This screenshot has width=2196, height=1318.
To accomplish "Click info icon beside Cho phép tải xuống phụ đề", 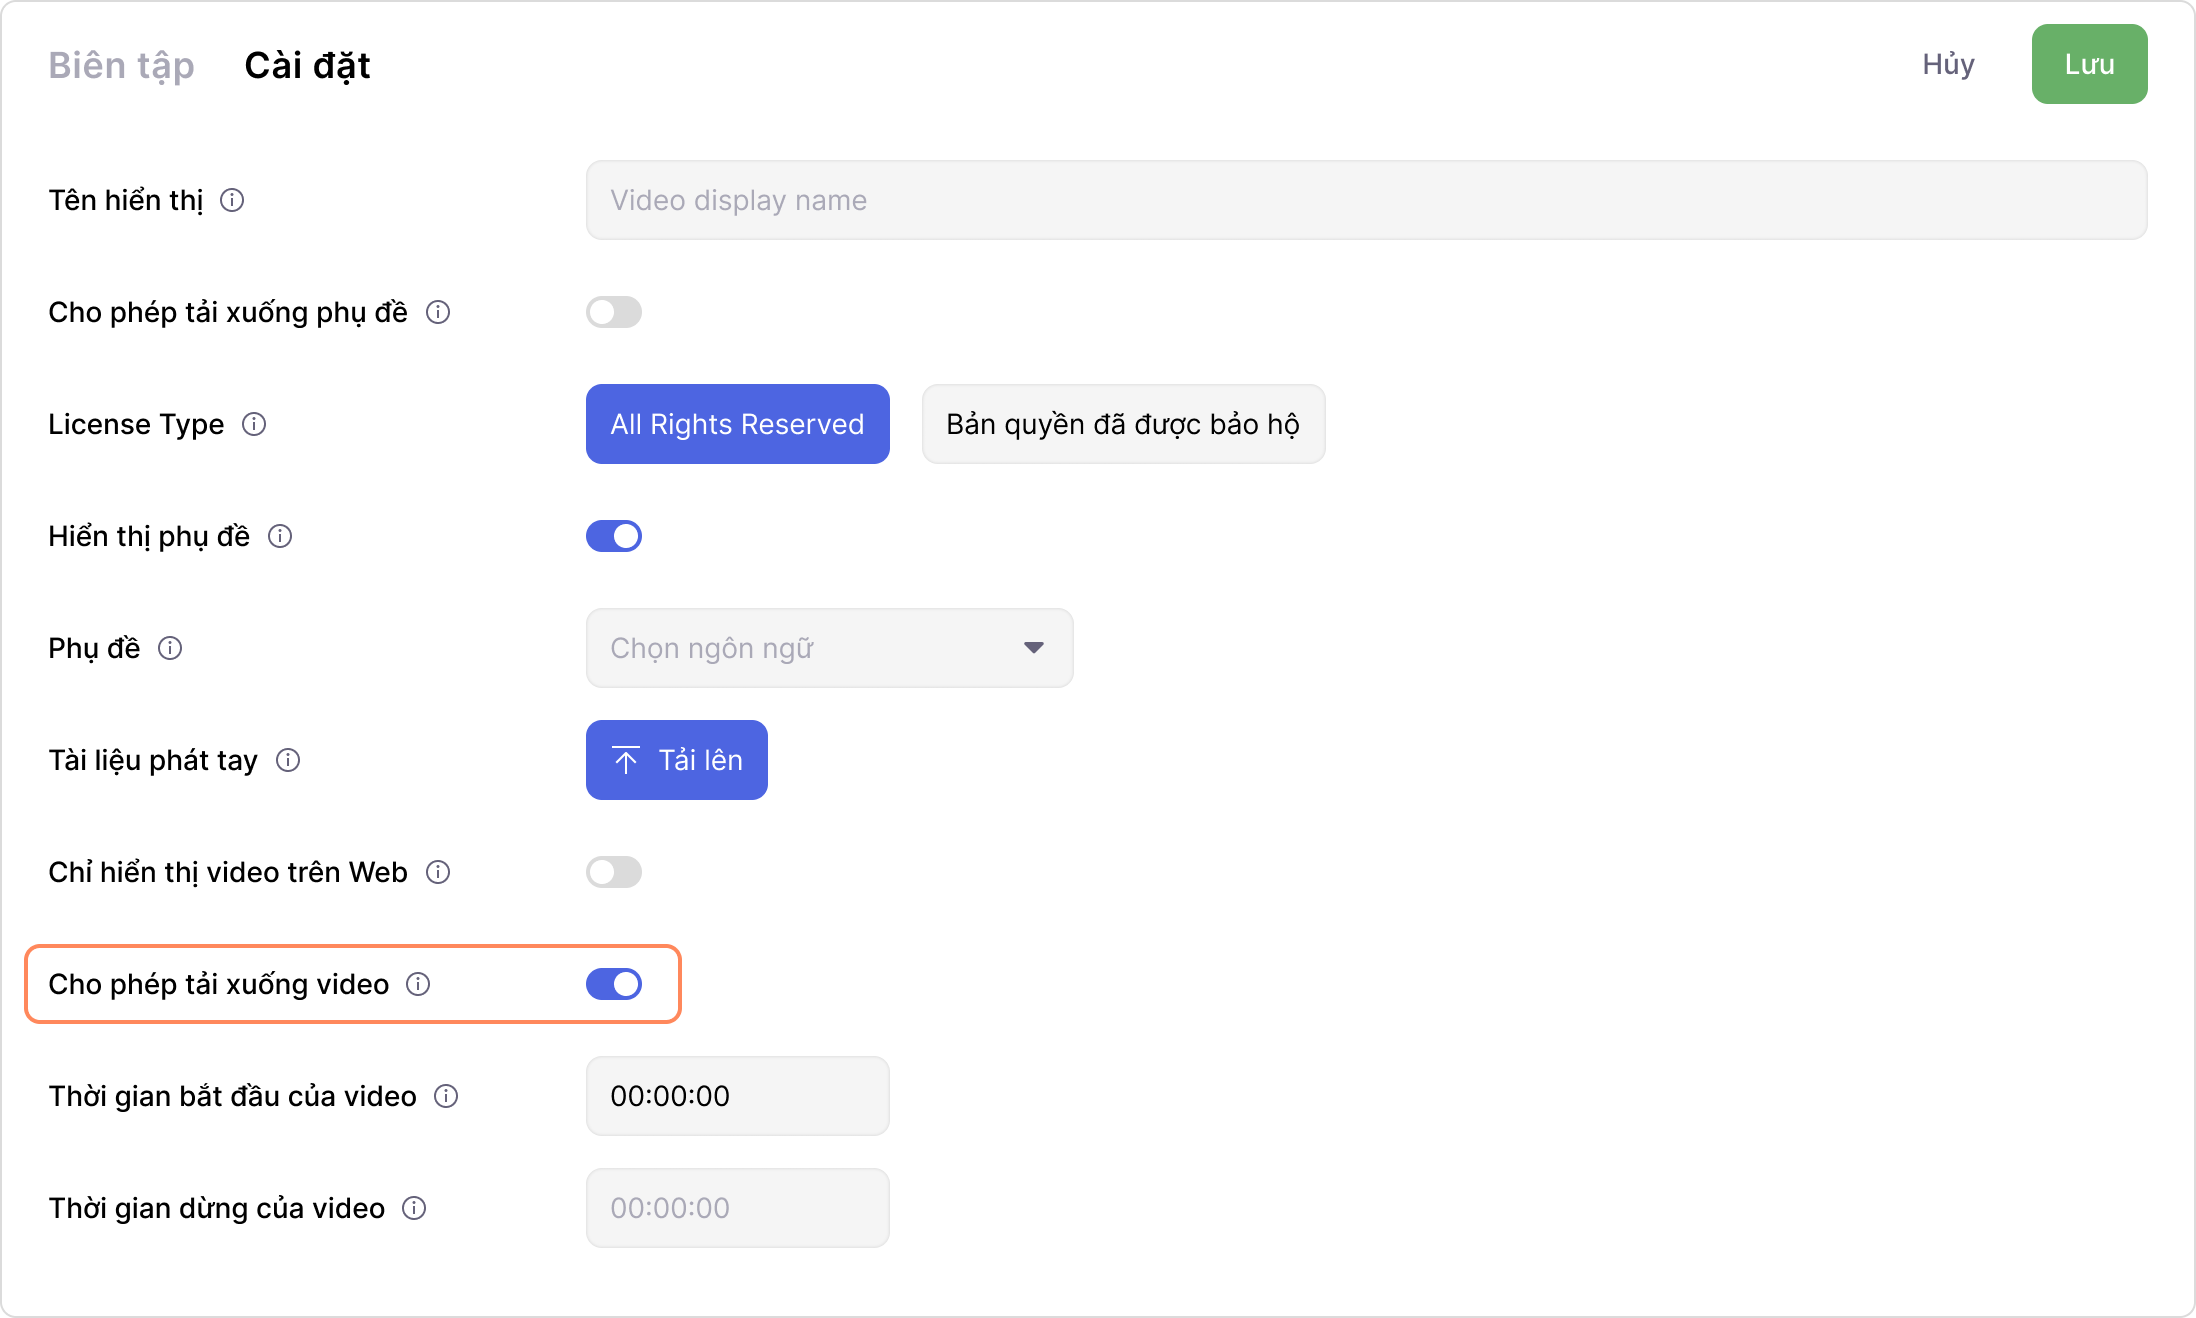I will tap(438, 312).
